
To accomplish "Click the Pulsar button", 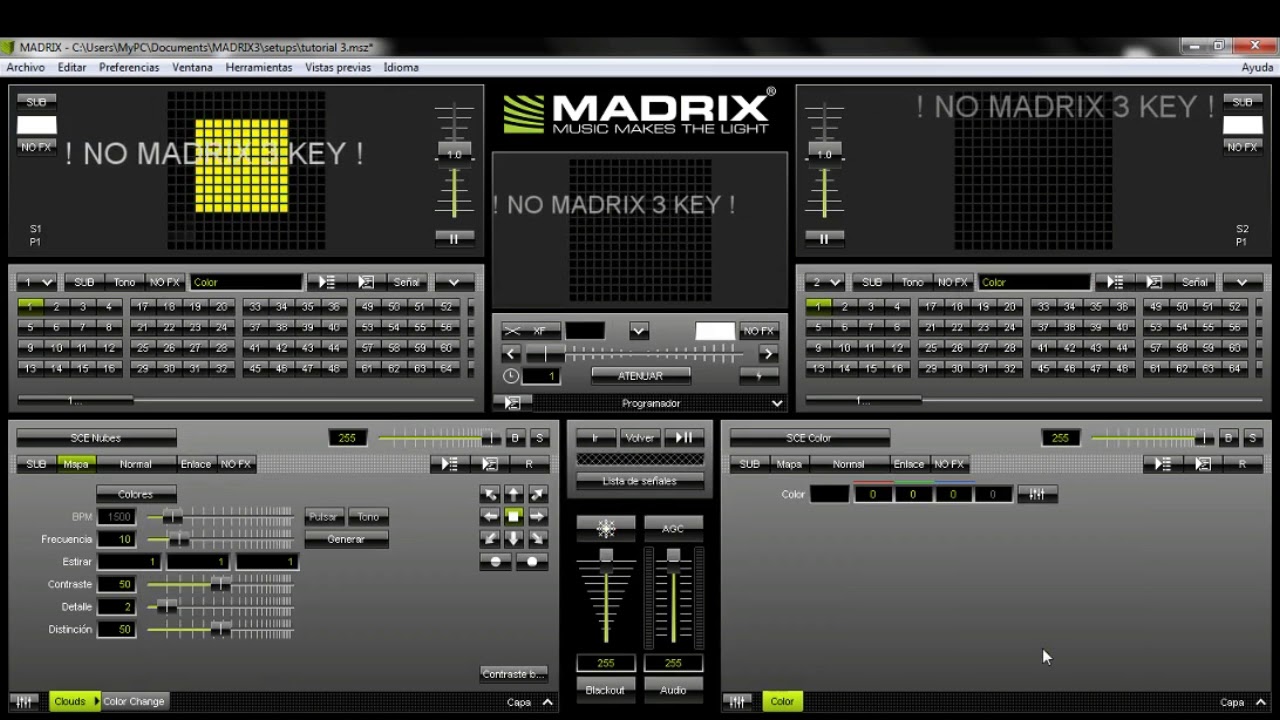I will point(324,517).
